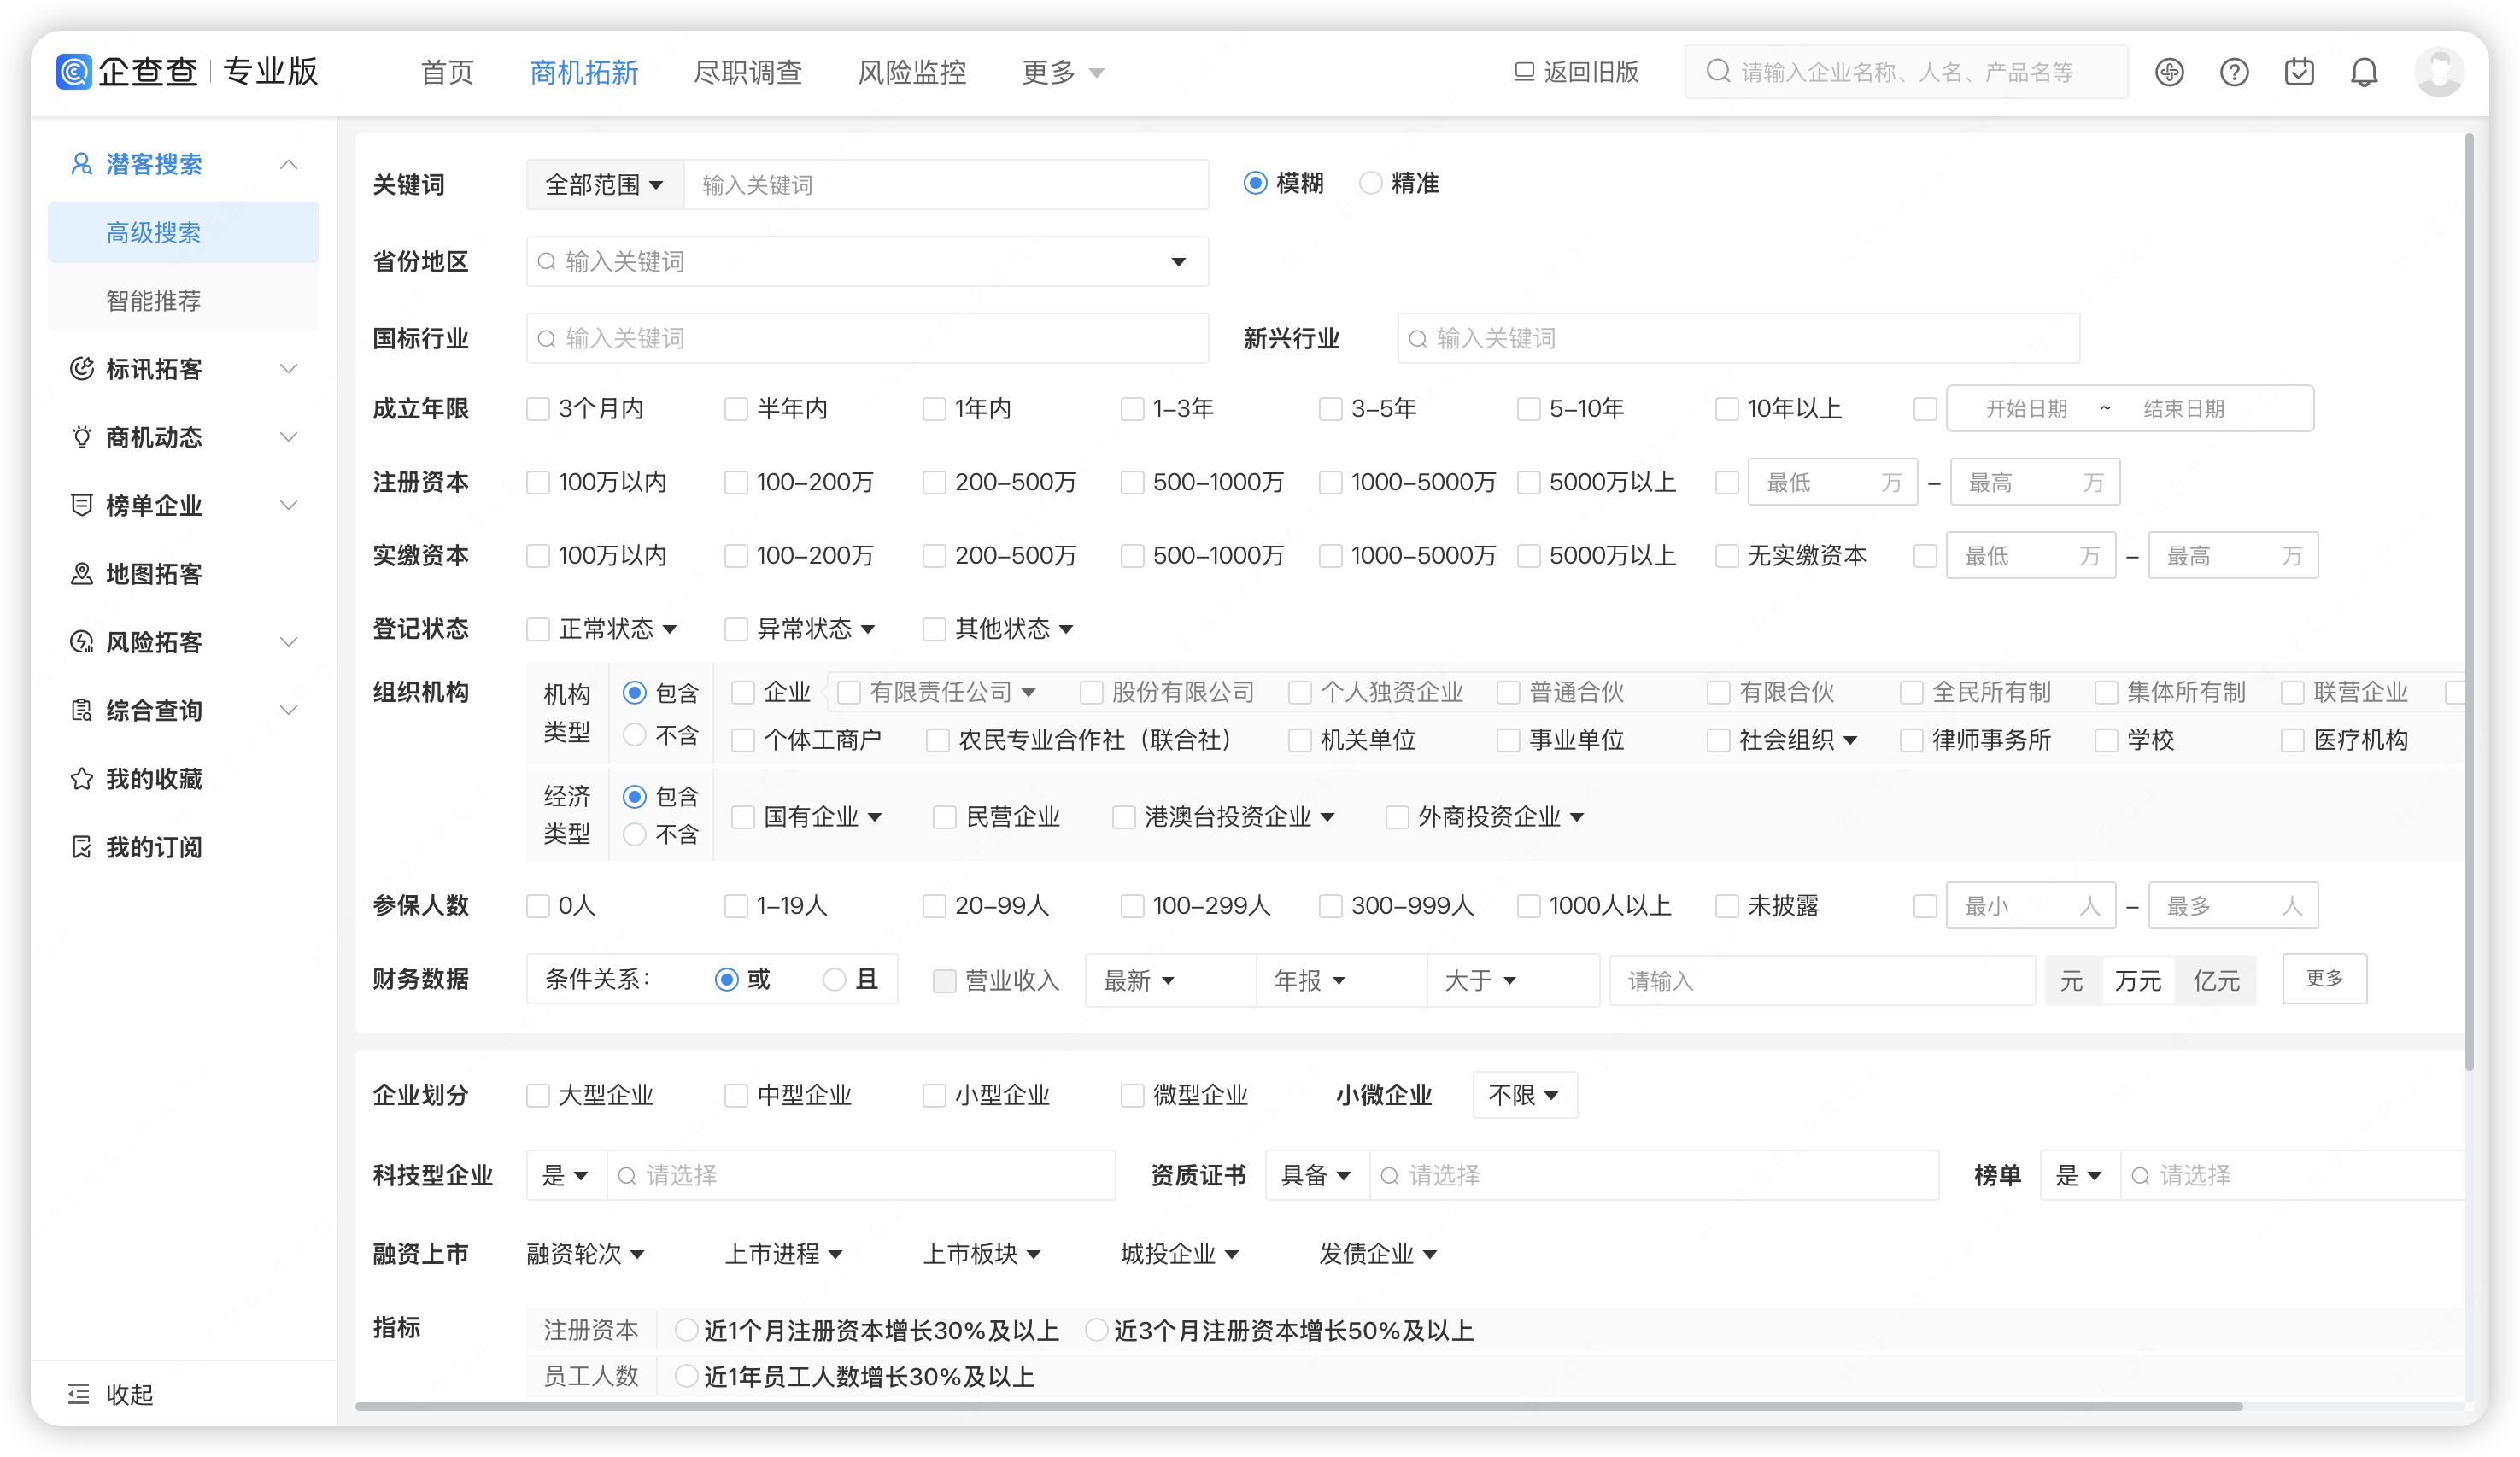This screenshot has height=1457, width=2520.
Task: Open the app download icon in header
Action: coord(2169,72)
